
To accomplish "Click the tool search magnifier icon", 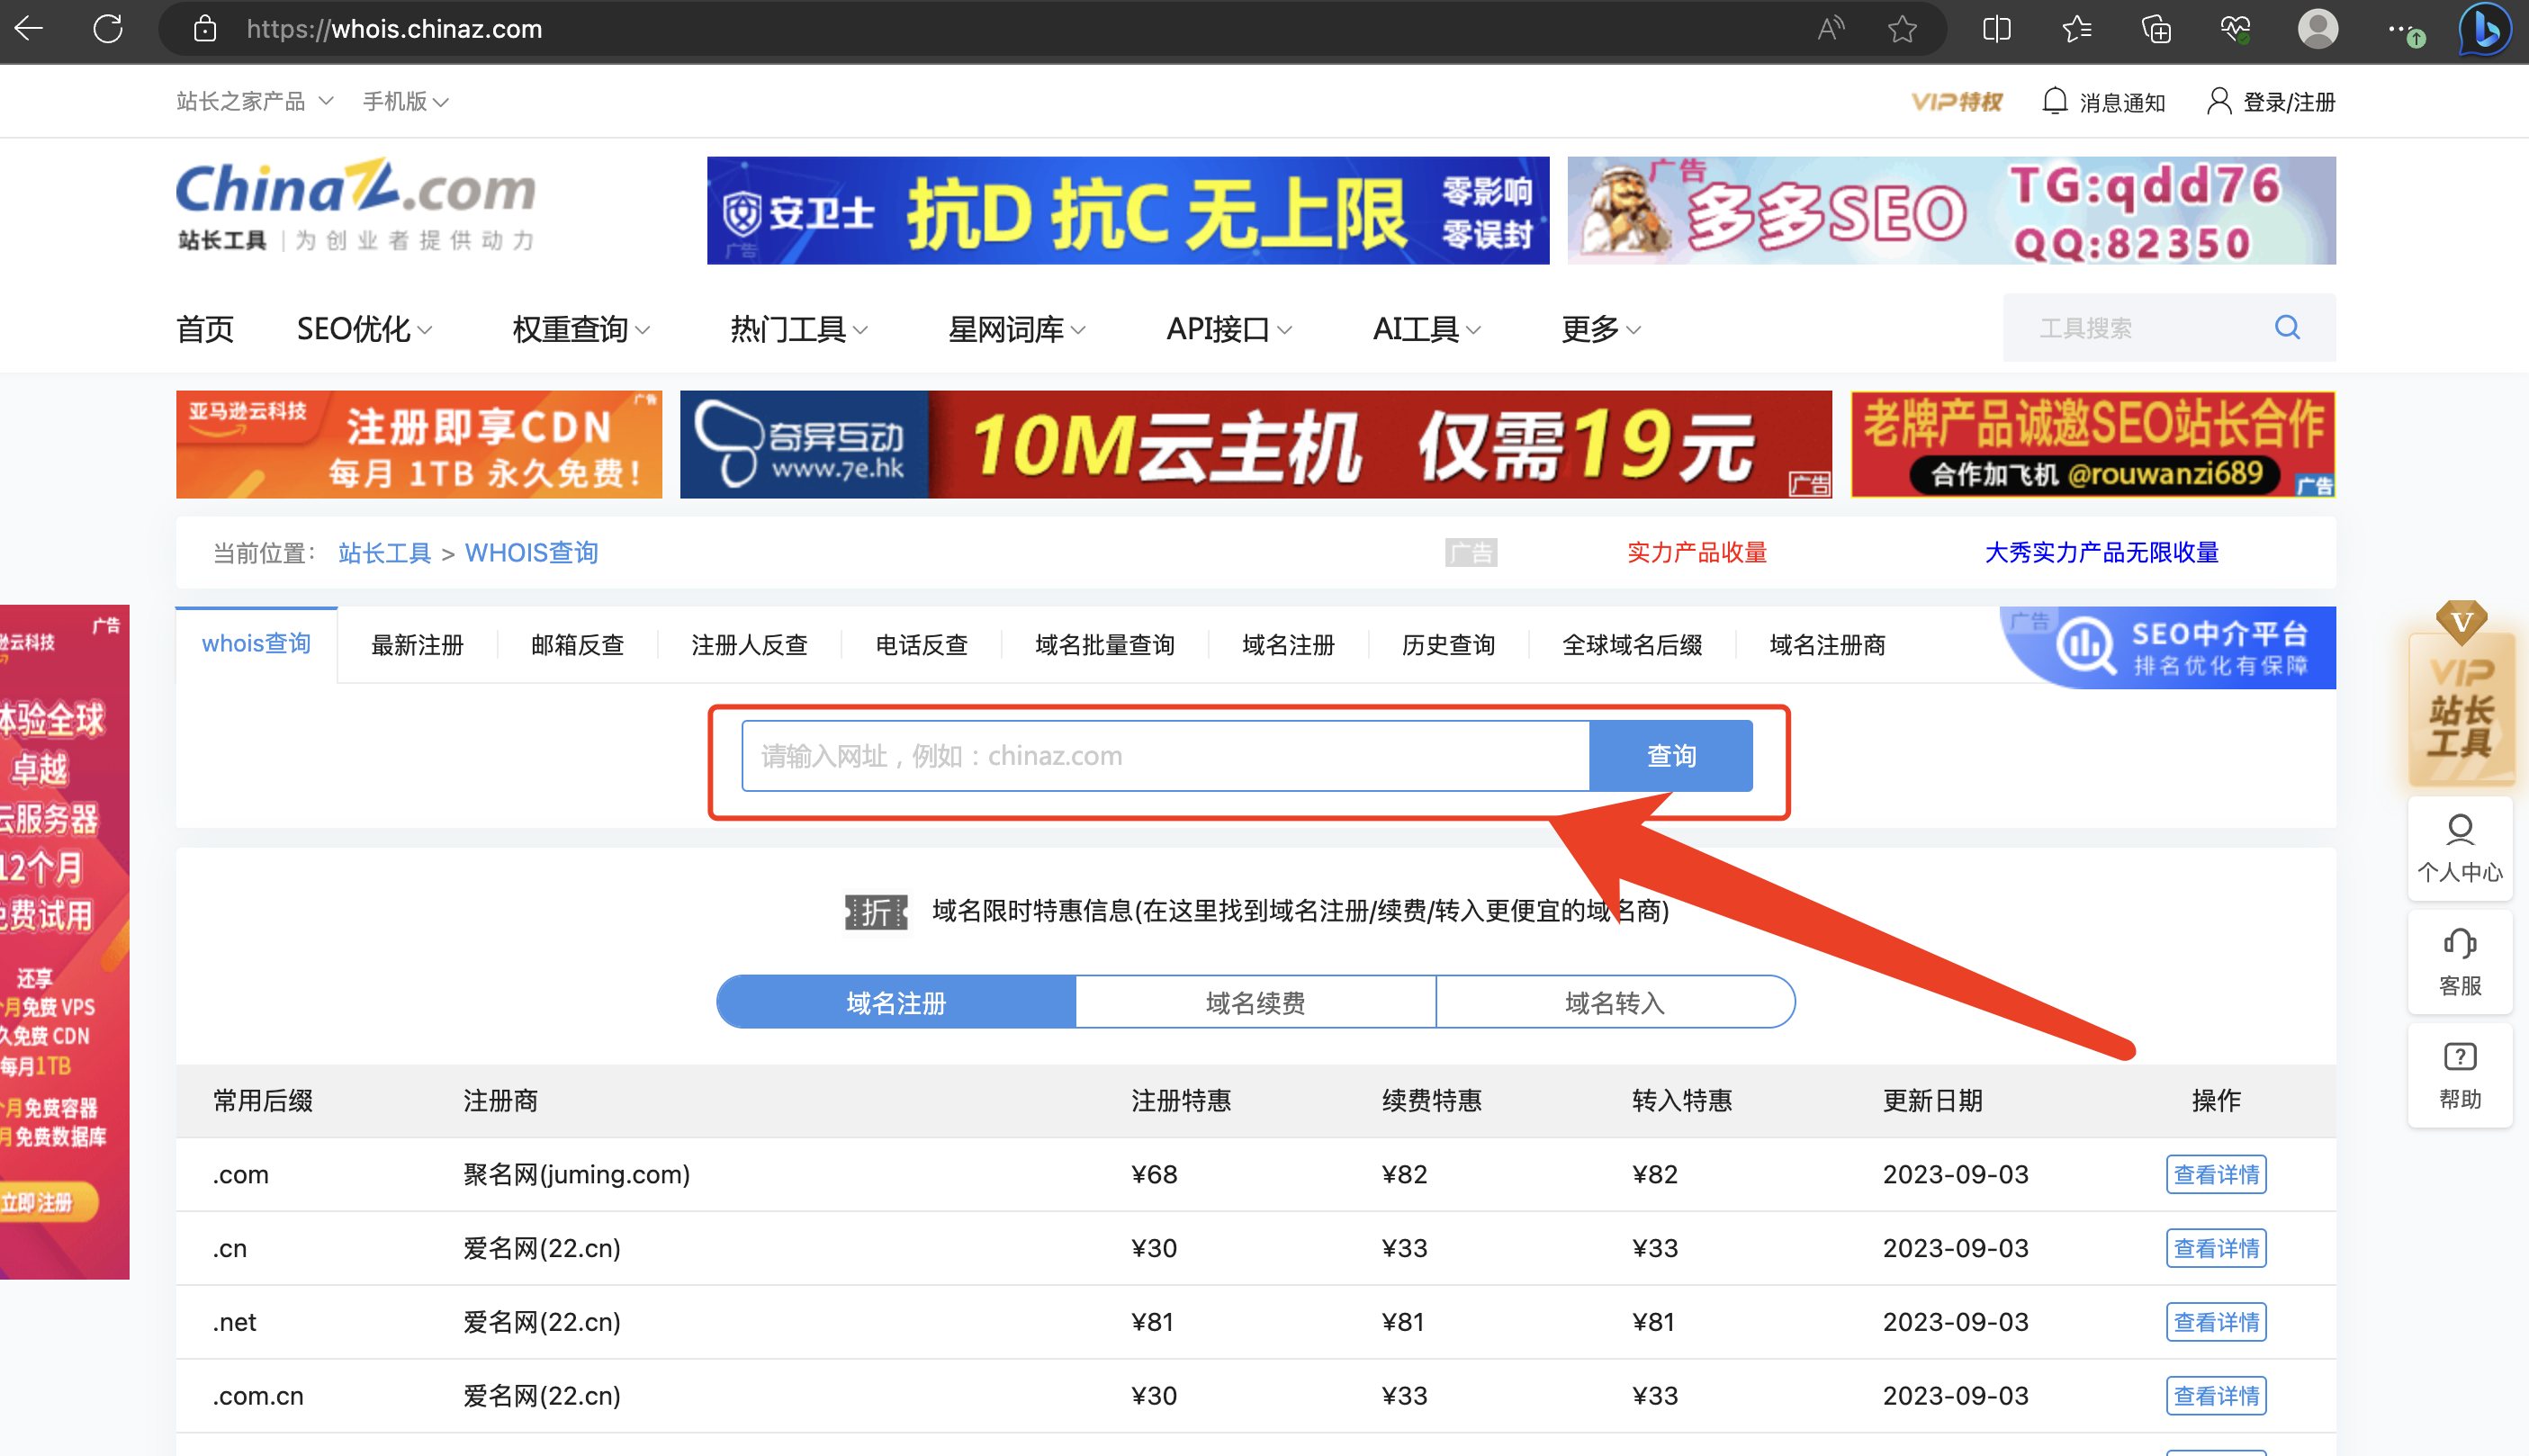I will 2287,328.
